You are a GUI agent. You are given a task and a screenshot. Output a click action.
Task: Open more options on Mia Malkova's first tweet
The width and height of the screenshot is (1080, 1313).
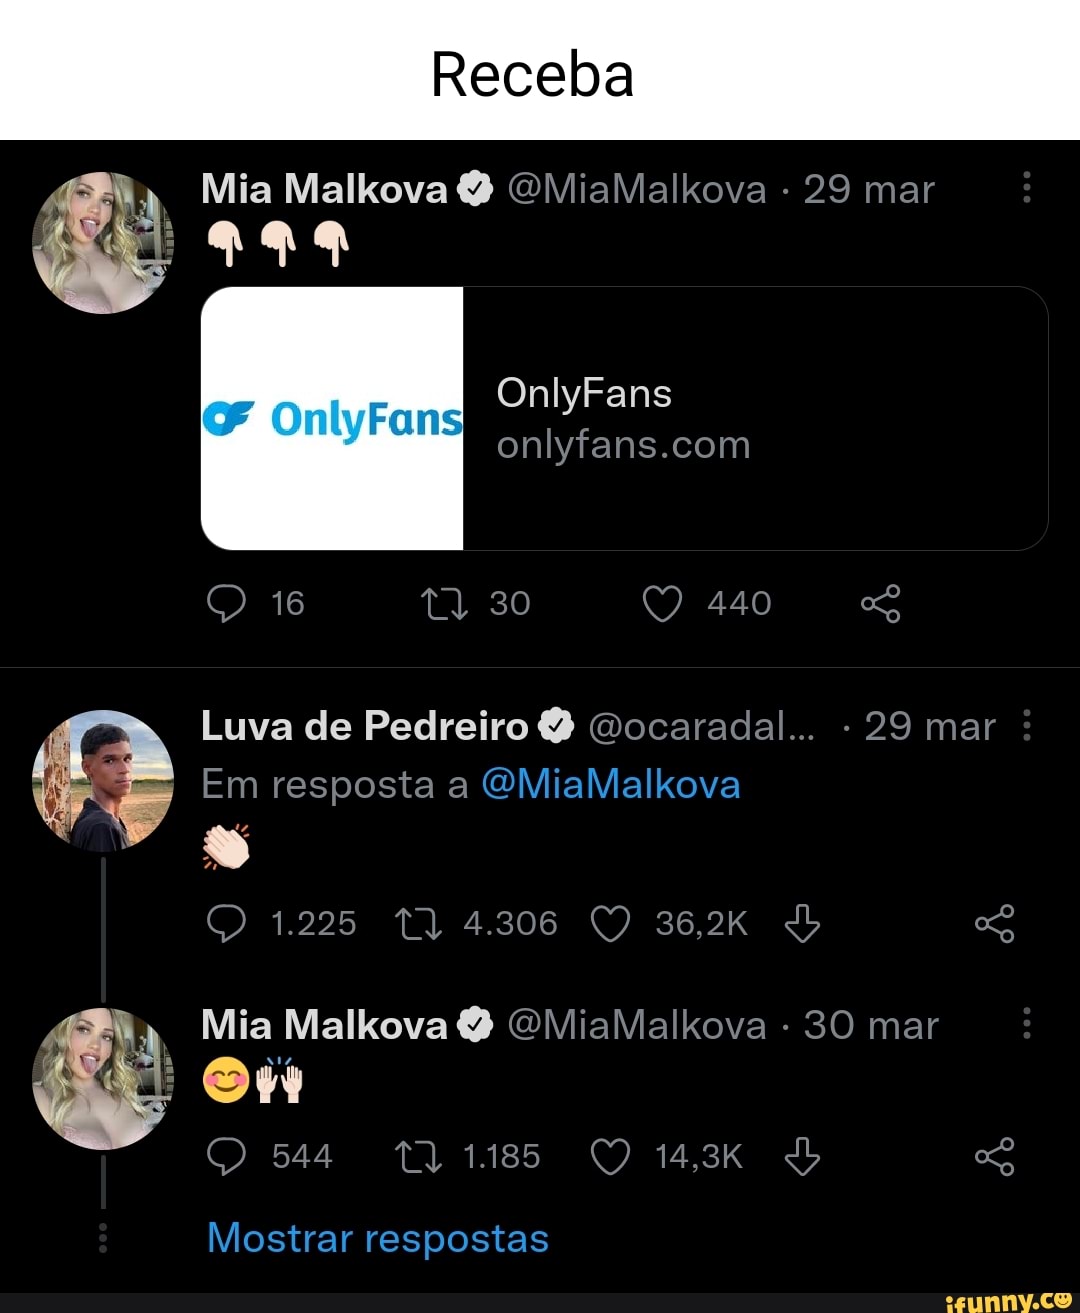[1026, 190]
